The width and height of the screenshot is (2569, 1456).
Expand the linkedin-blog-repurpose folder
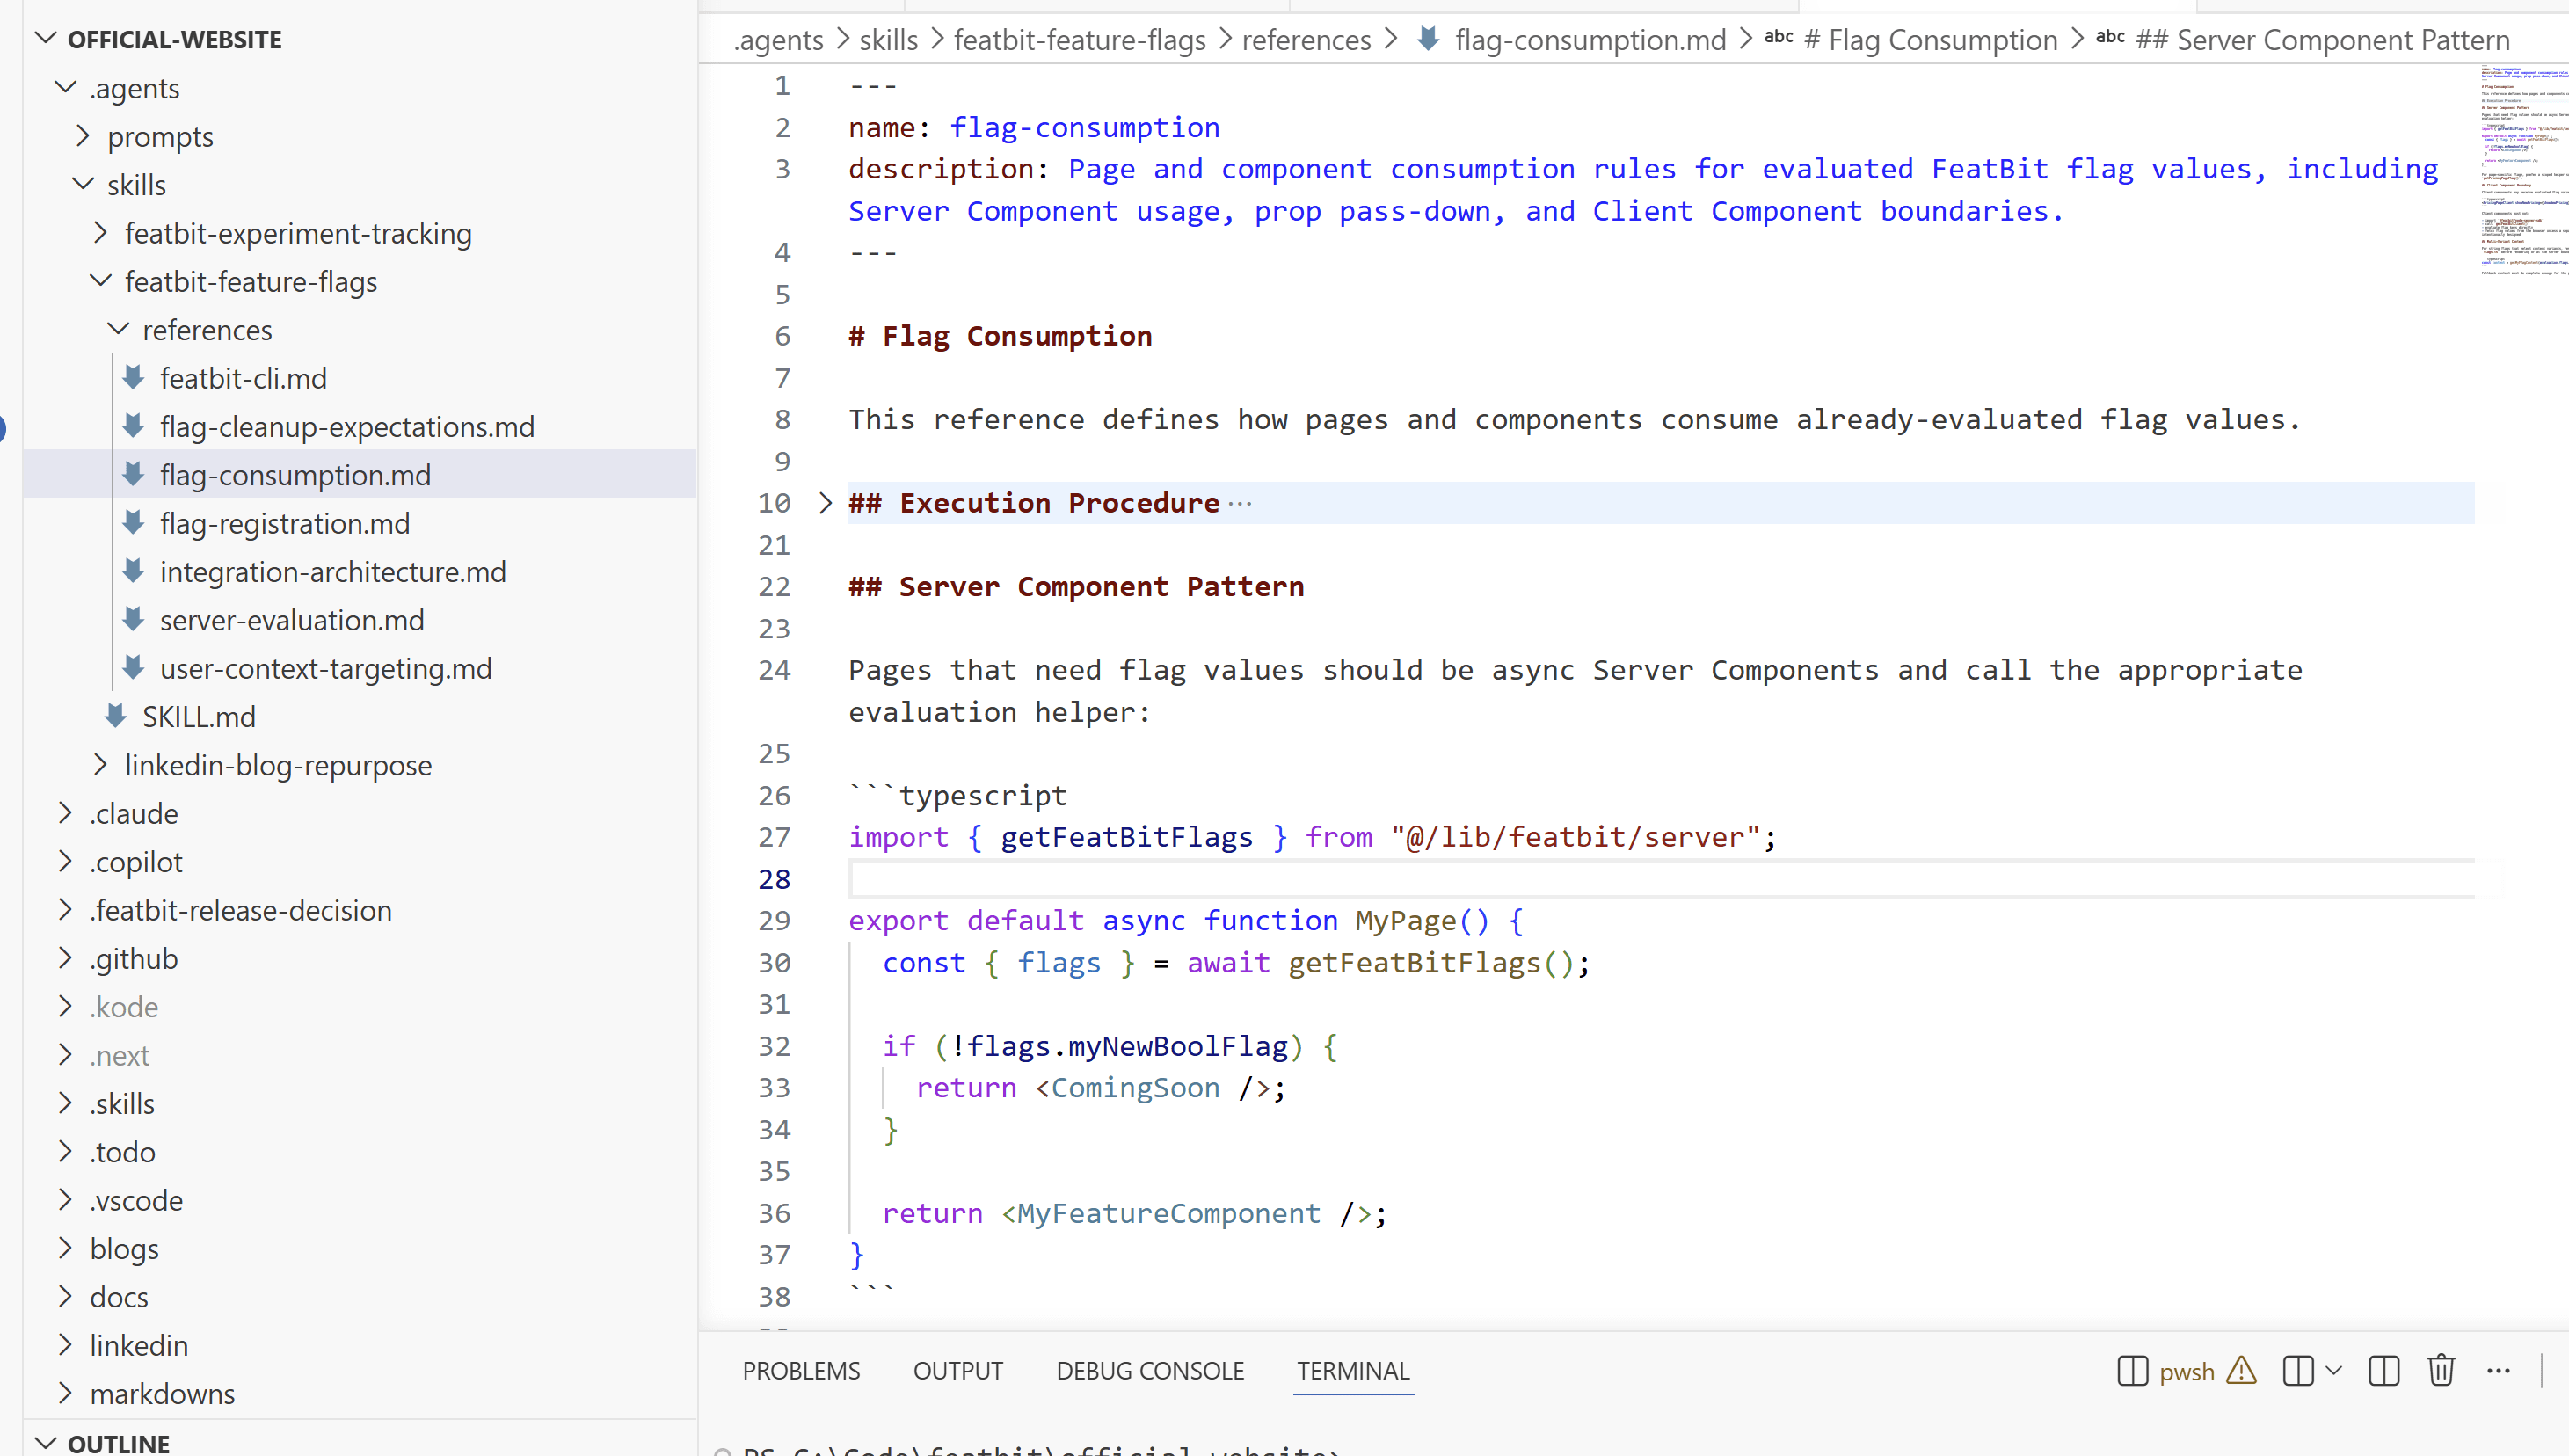pos(101,764)
